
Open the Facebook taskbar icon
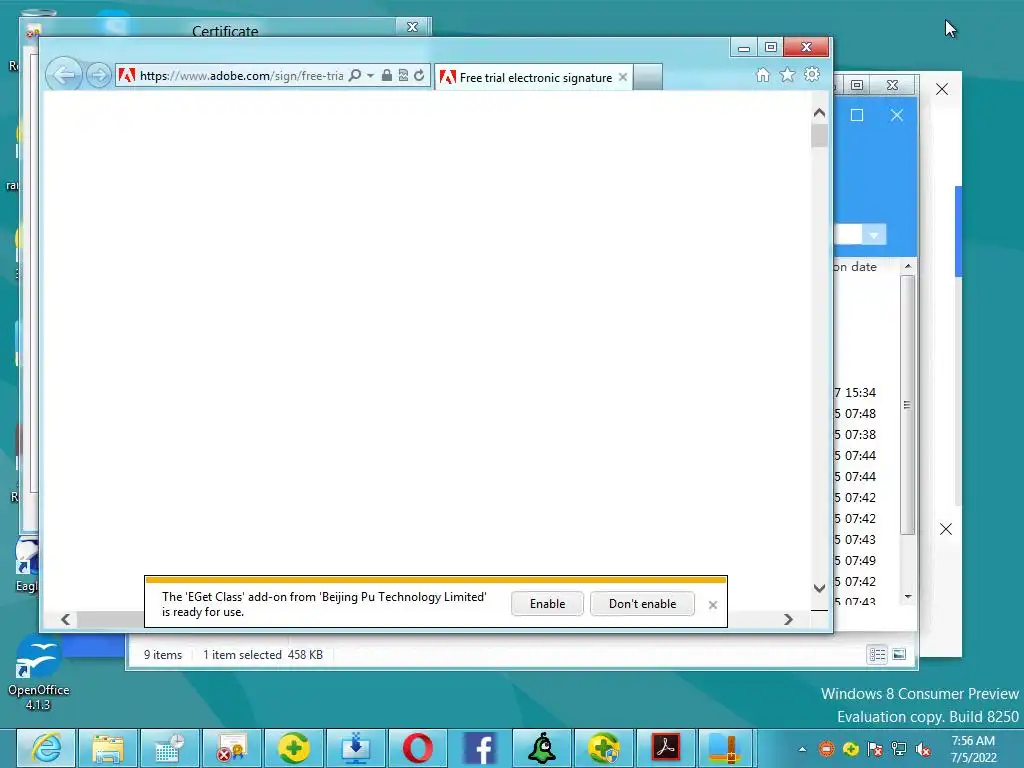(480, 748)
